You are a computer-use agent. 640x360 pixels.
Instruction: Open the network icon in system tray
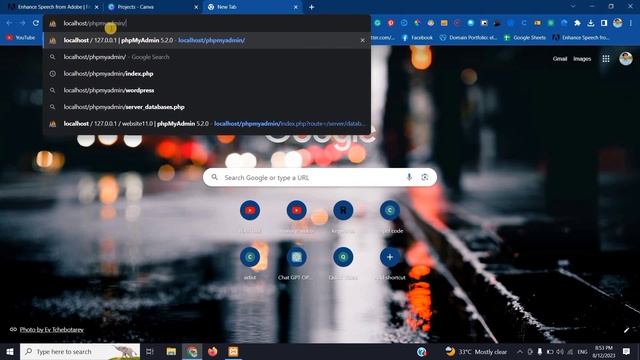click(x=570, y=351)
